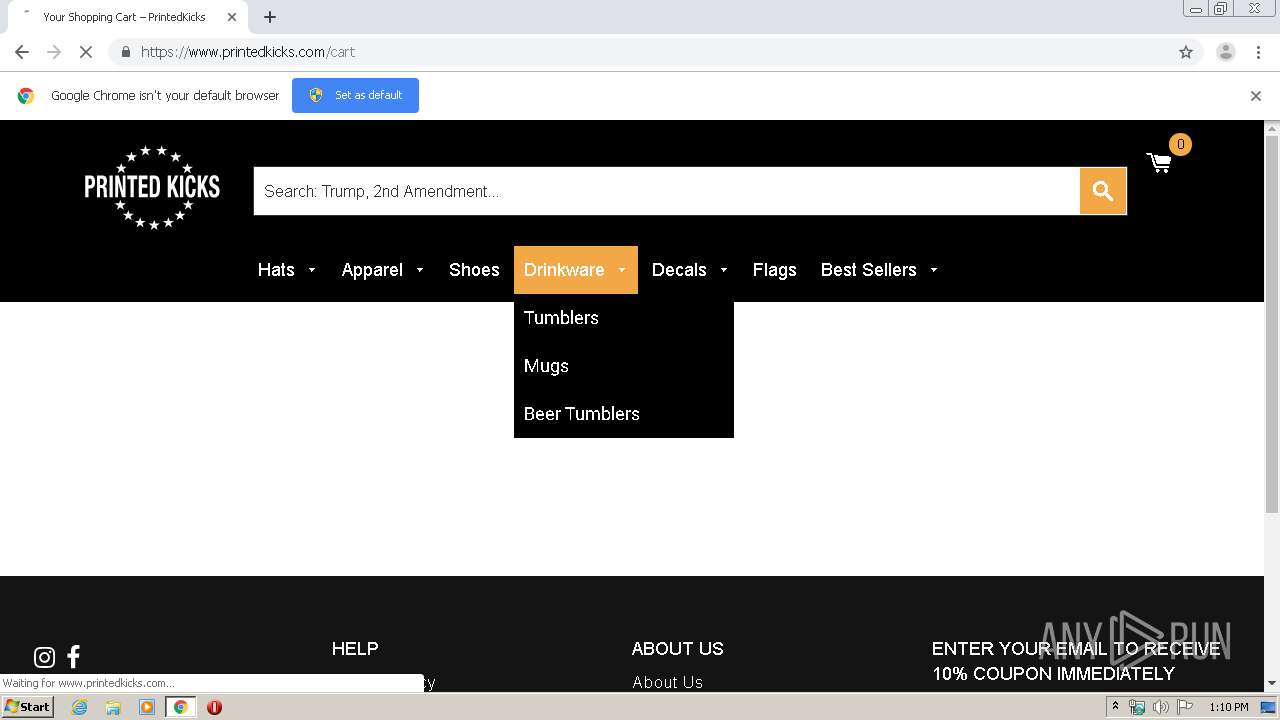Click Set as default button

tap(355, 96)
